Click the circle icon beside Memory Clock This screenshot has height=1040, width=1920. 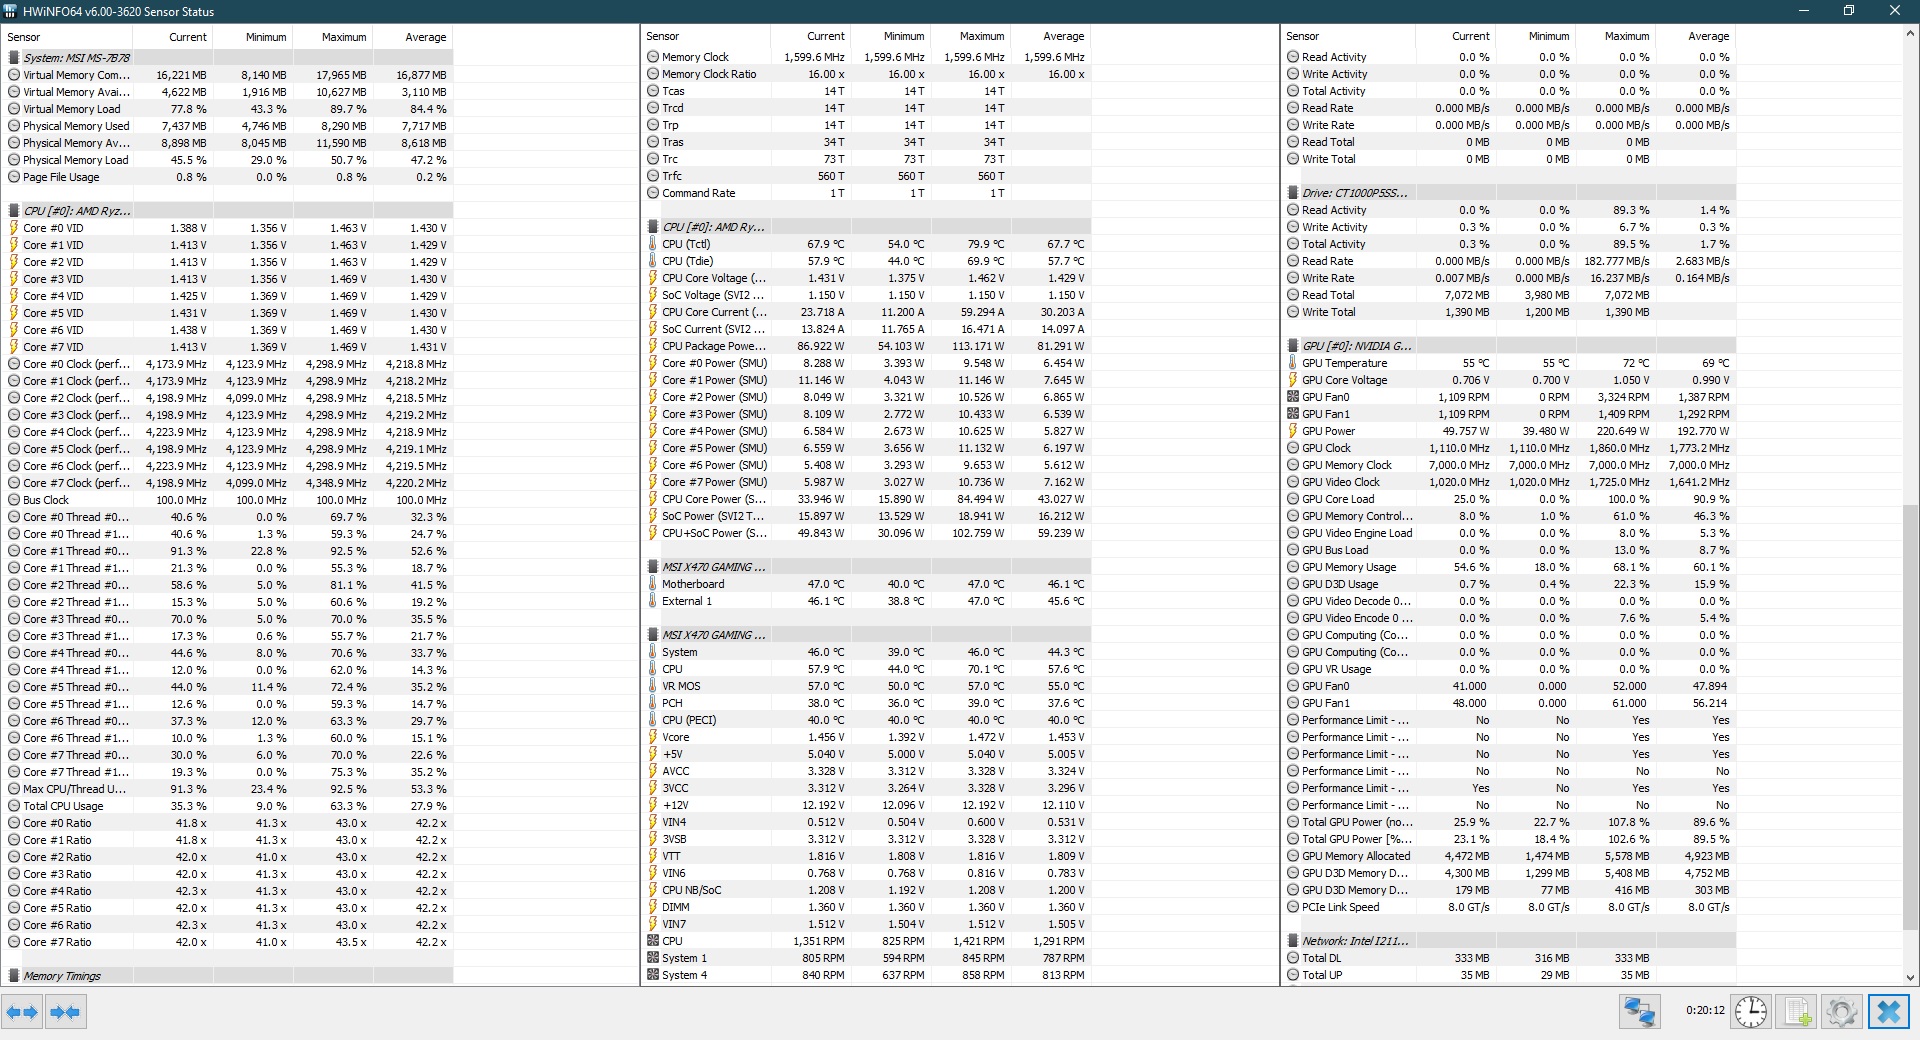coord(653,57)
